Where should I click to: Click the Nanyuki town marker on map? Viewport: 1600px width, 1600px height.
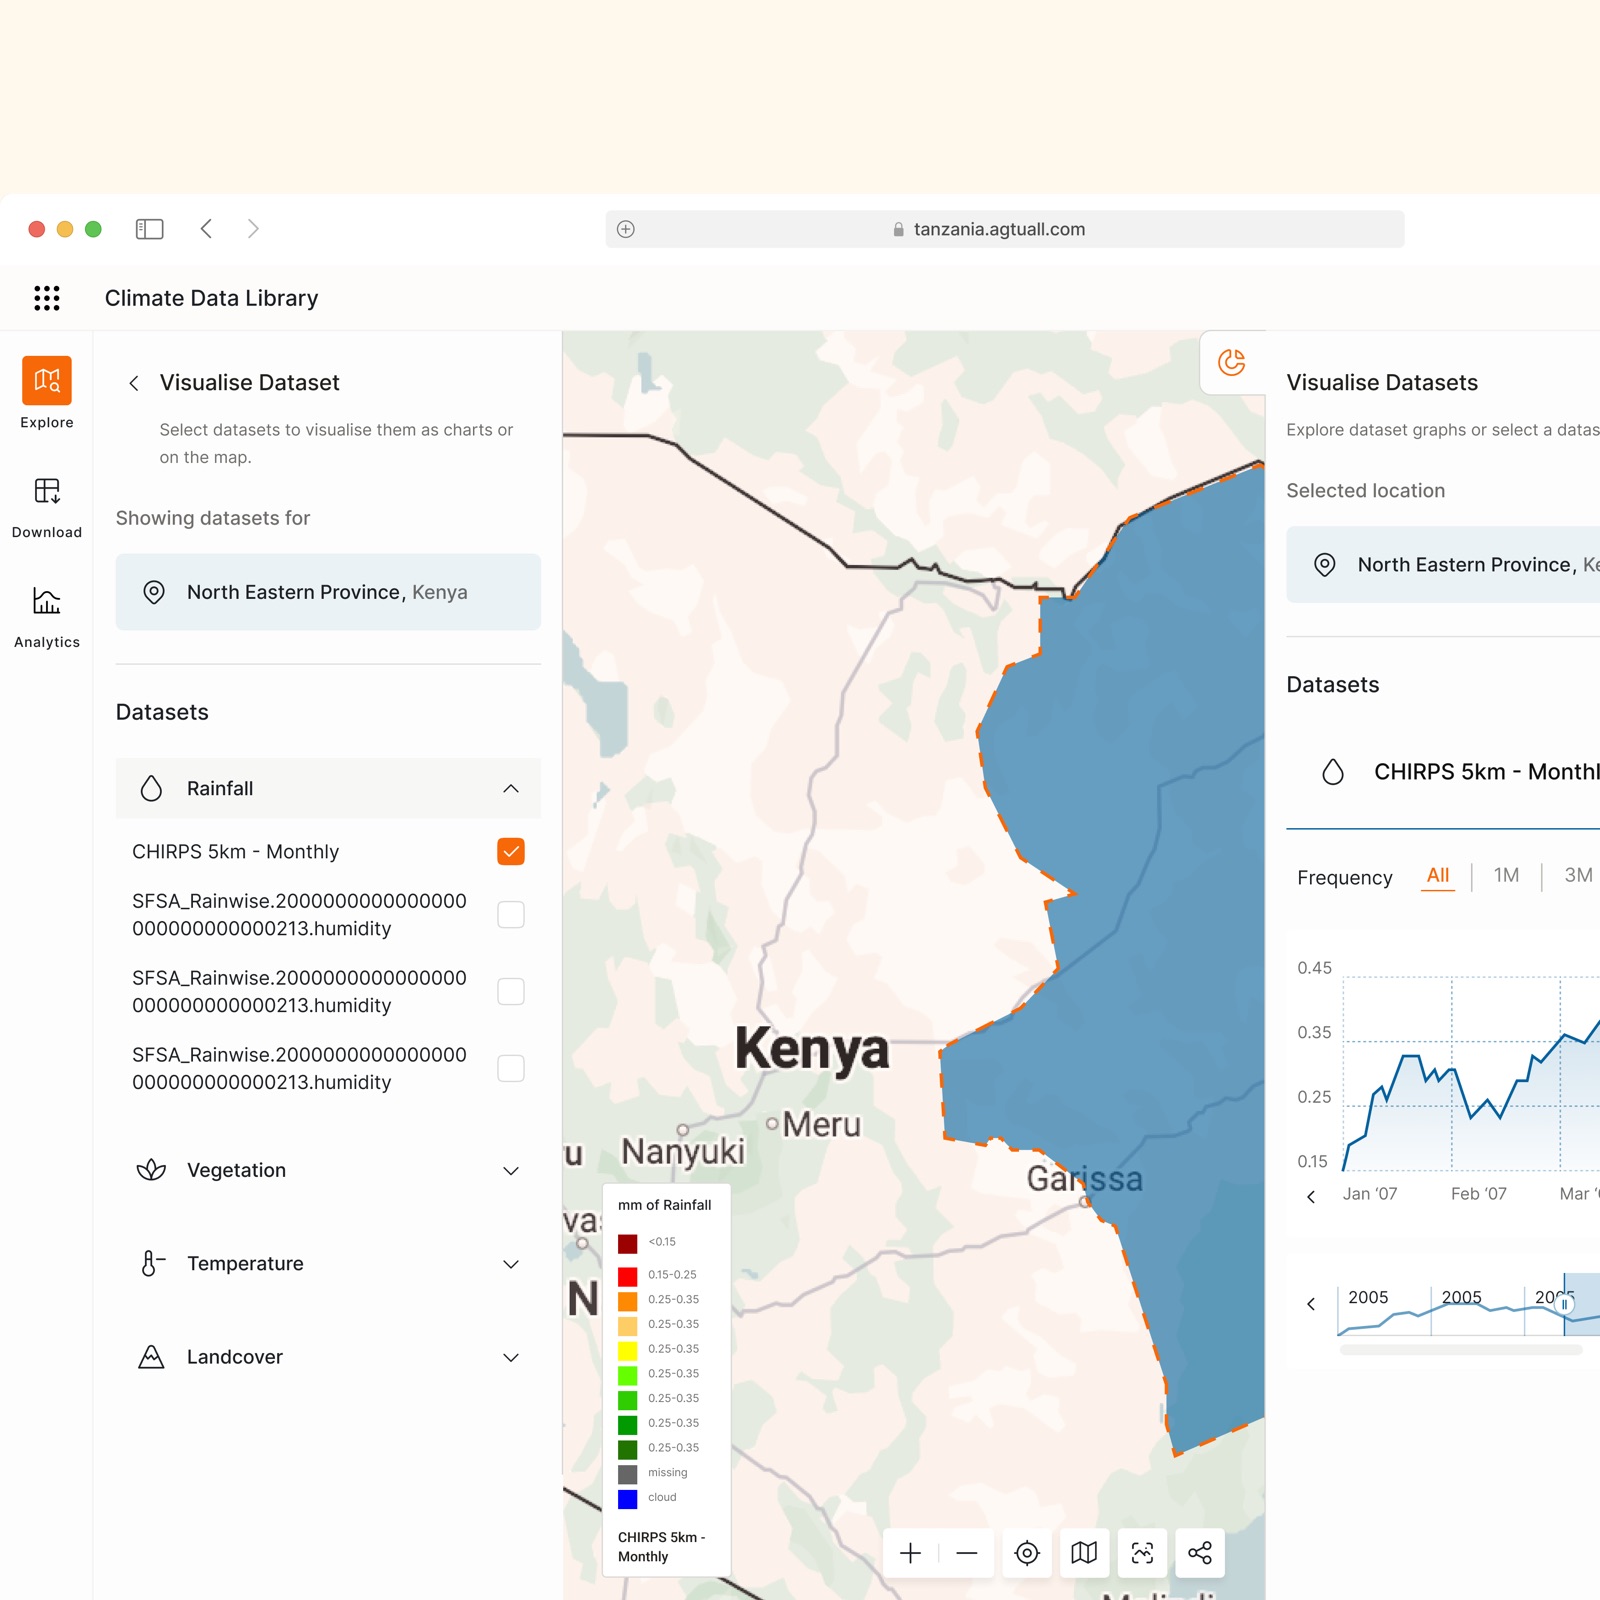point(683,1130)
